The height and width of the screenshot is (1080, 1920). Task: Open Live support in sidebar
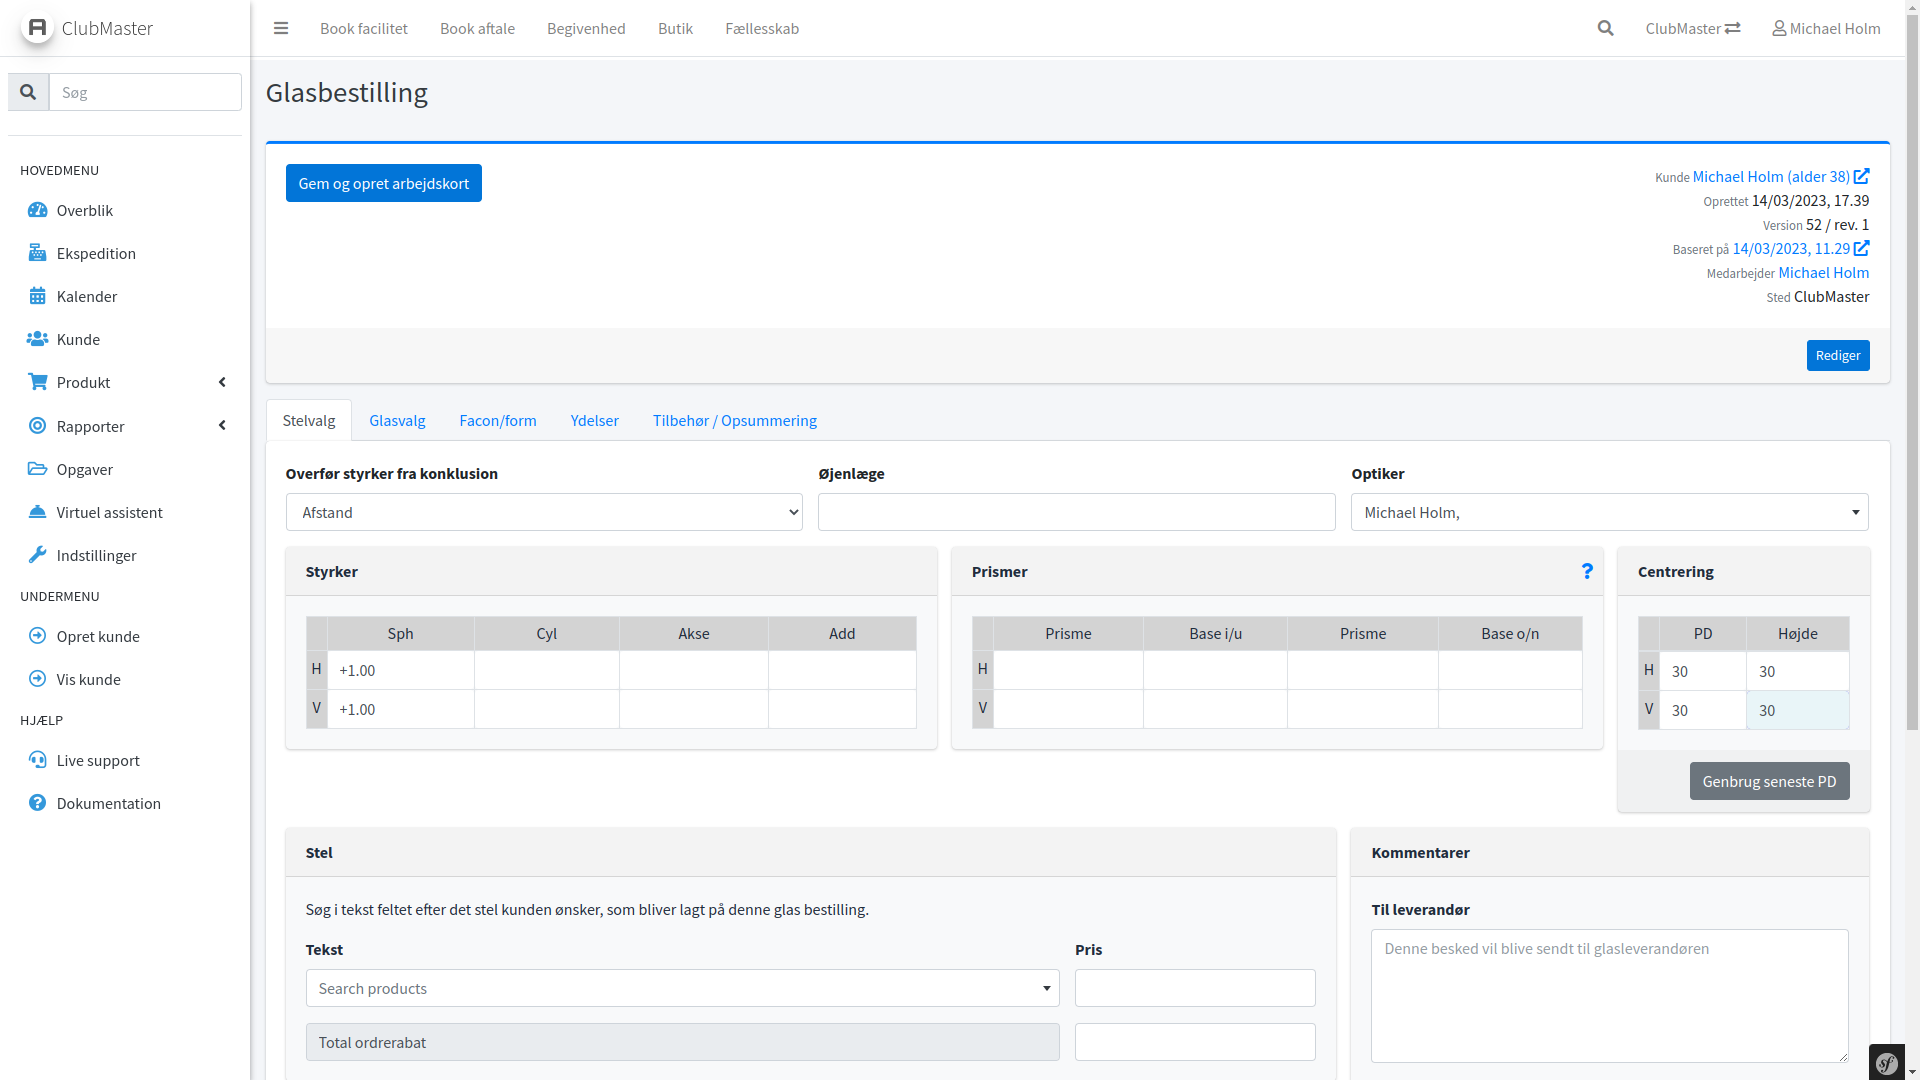[x=98, y=760]
